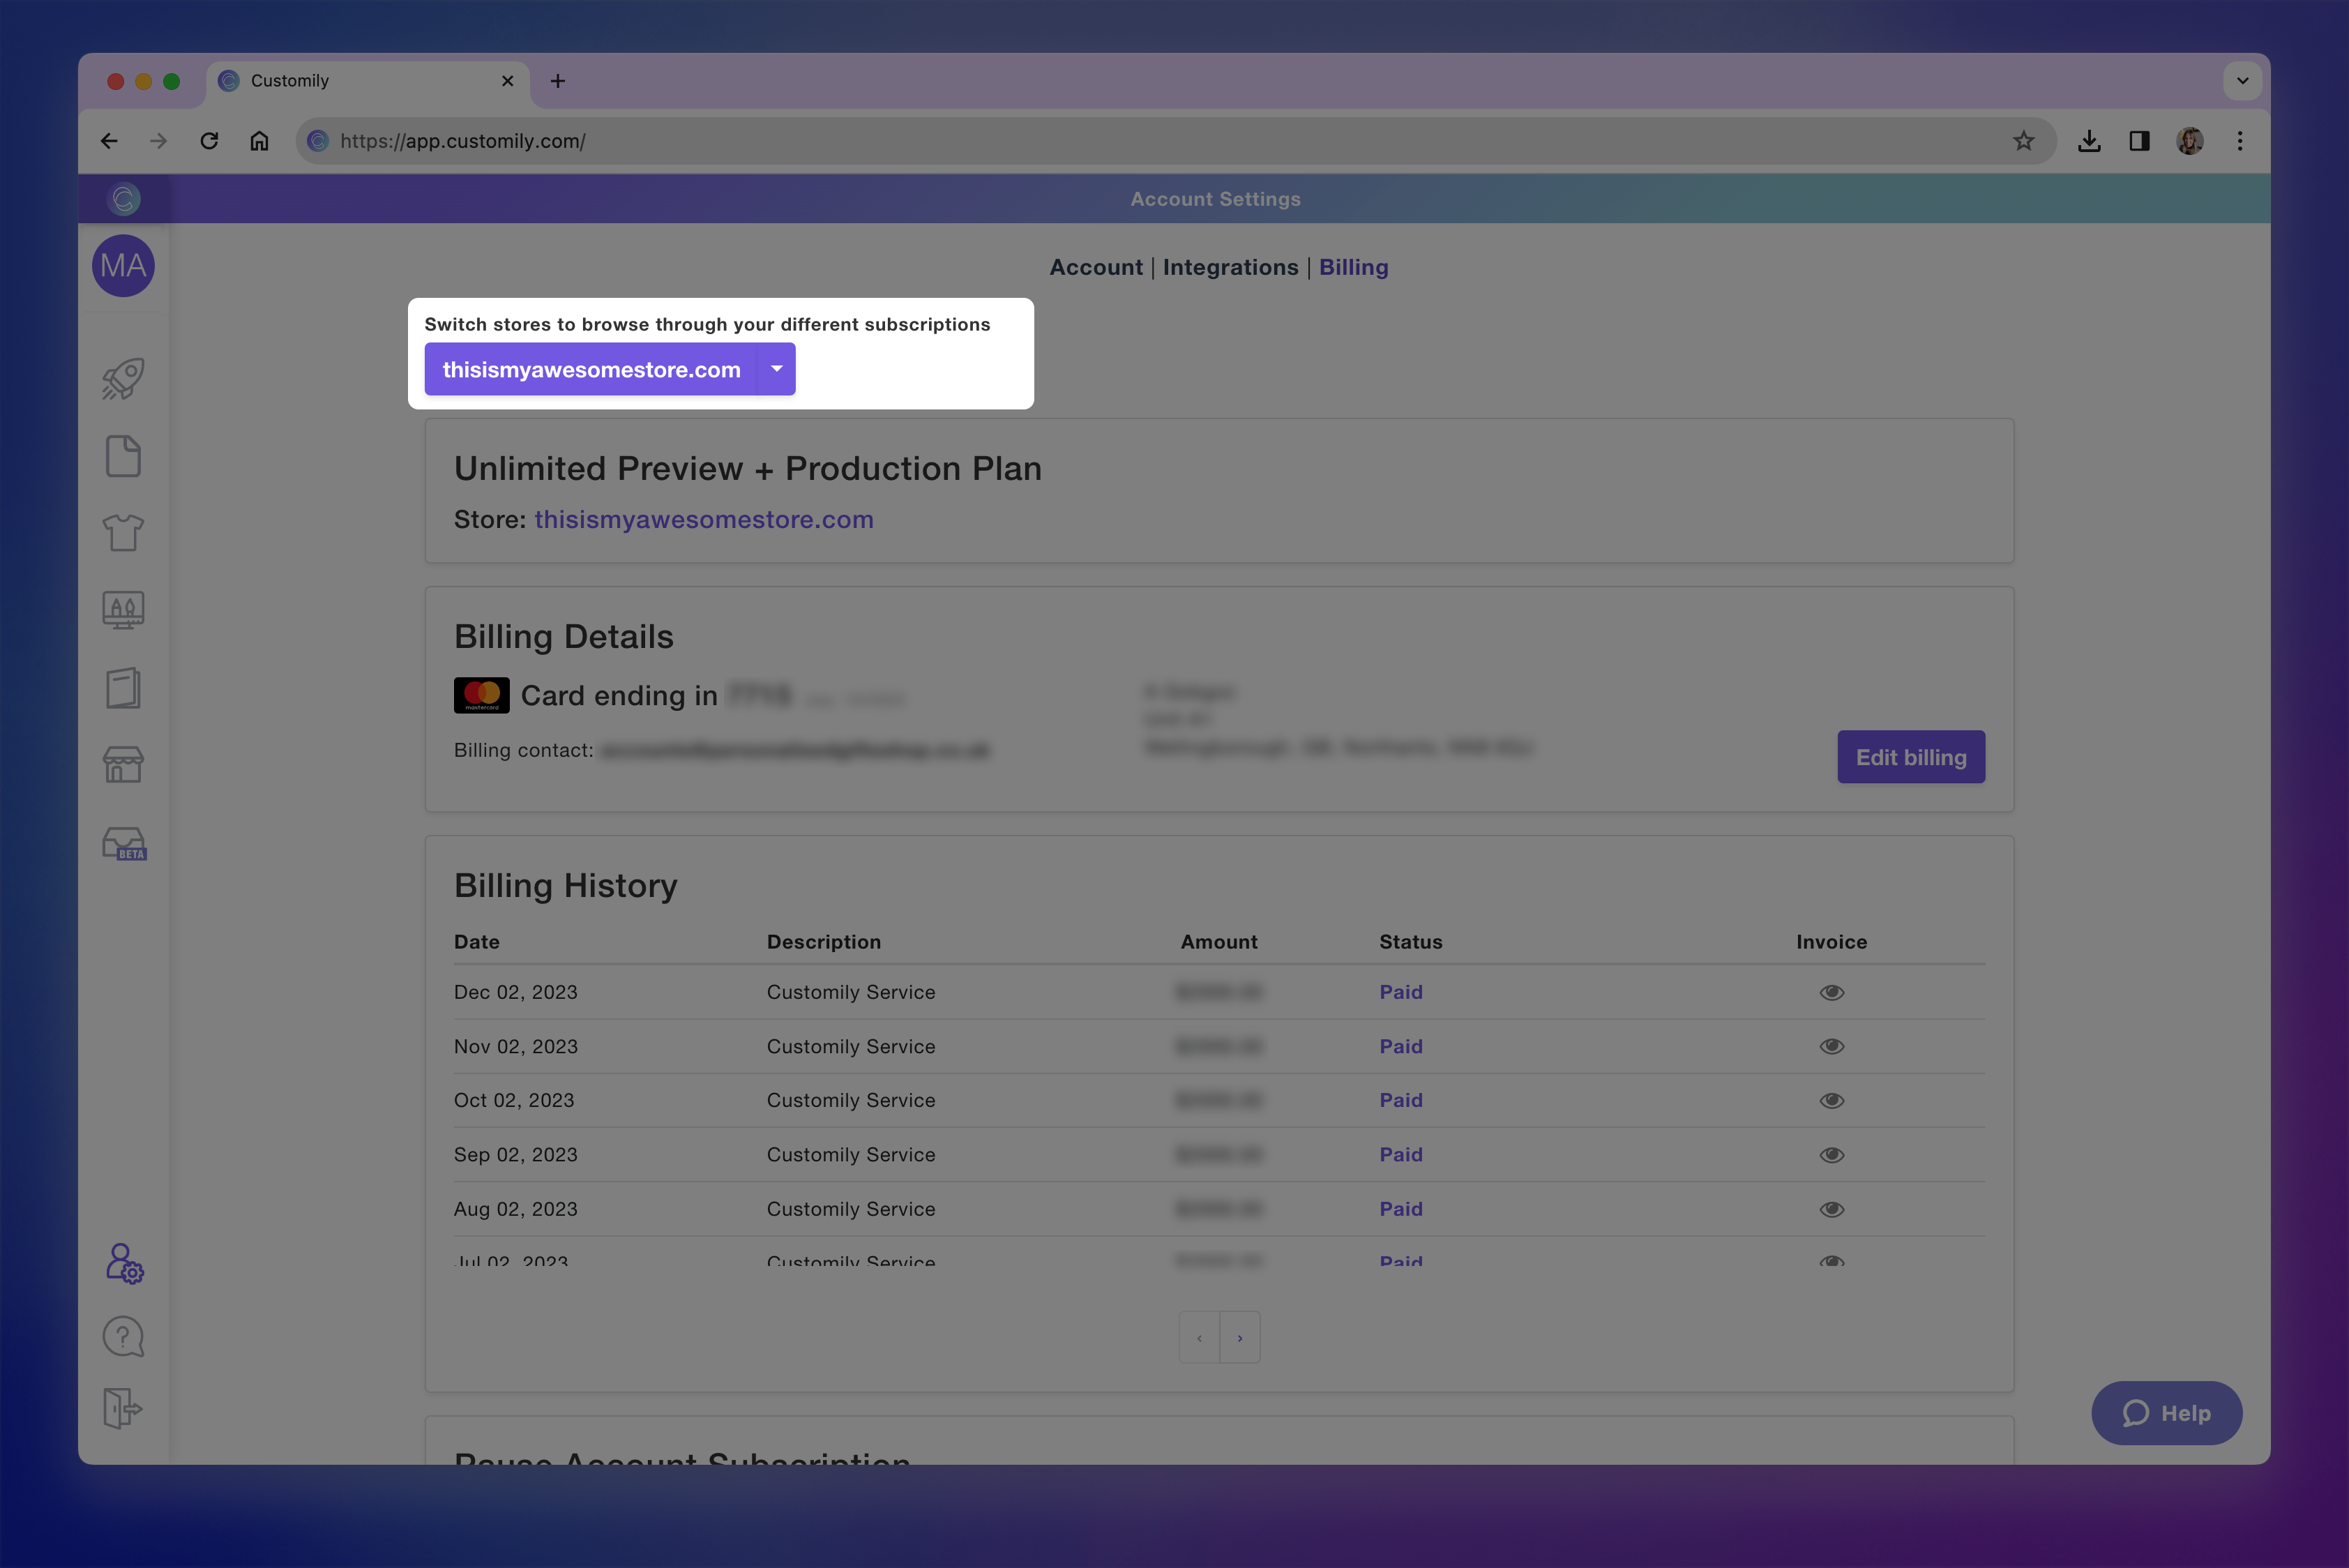Click the rocket launch icon in sidebar
2349x1568 pixels.
(x=123, y=379)
